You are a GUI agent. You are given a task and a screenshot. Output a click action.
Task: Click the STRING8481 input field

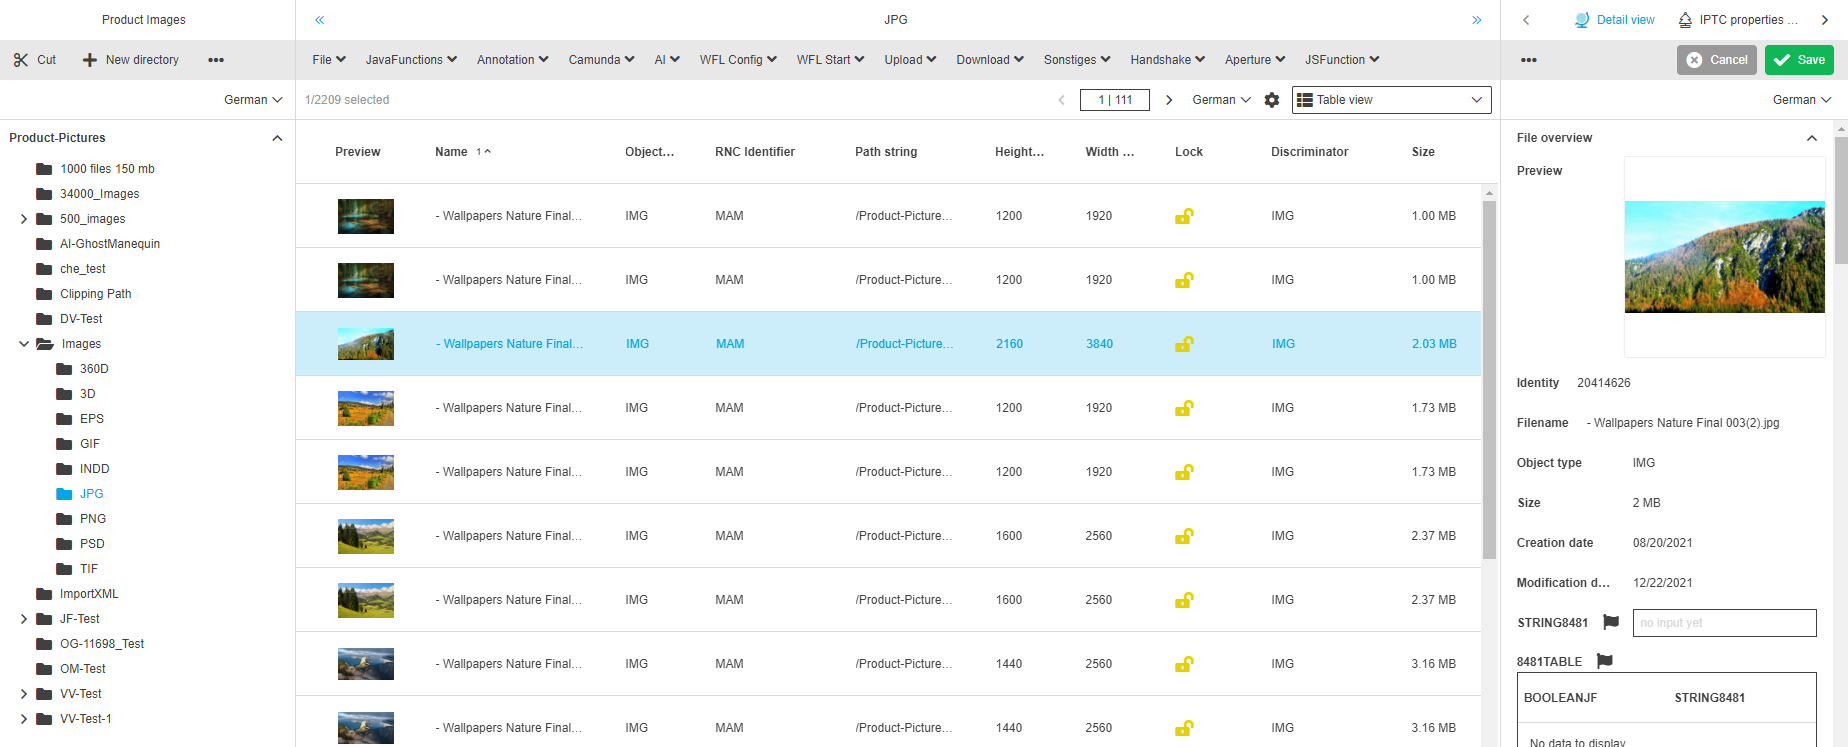click(1724, 623)
